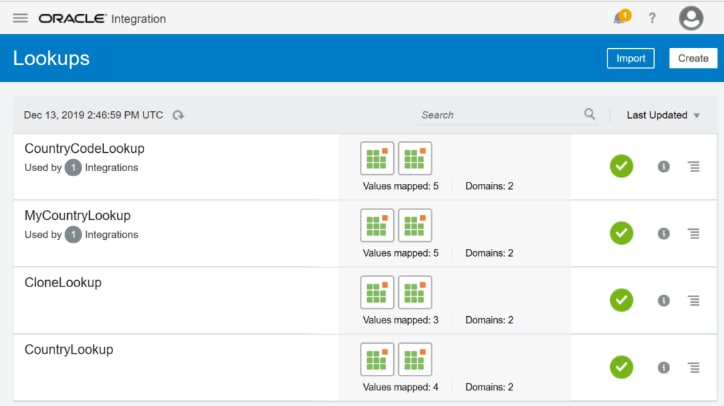Show info details for CountryCodeLookup
Viewport: 724px width, 406px height.
[663, 166]
